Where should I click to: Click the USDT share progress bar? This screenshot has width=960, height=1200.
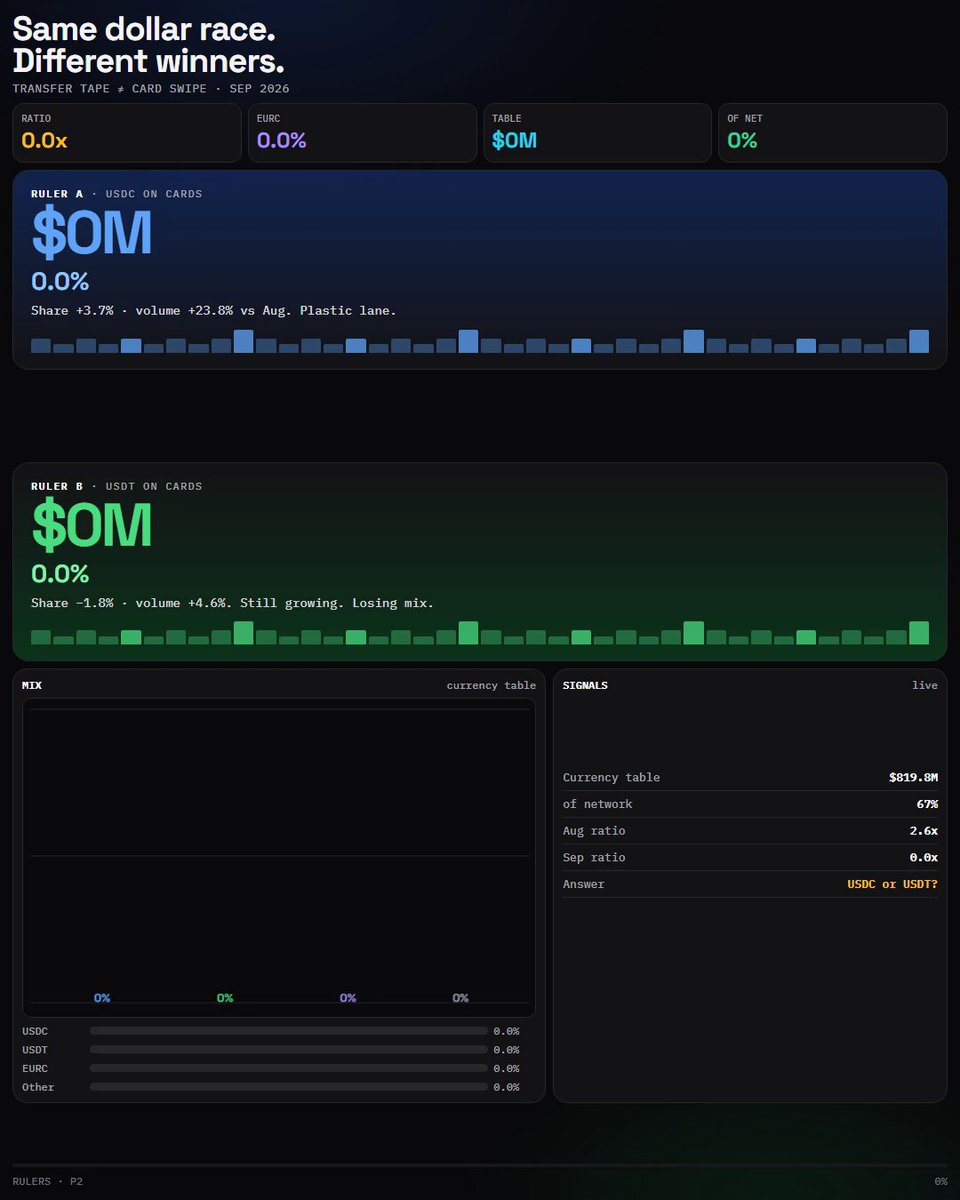[x=288, y=1050]
